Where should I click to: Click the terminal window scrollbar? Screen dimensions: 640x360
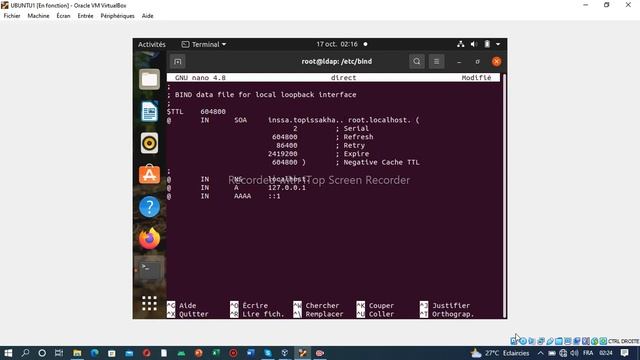coord(504,196)
